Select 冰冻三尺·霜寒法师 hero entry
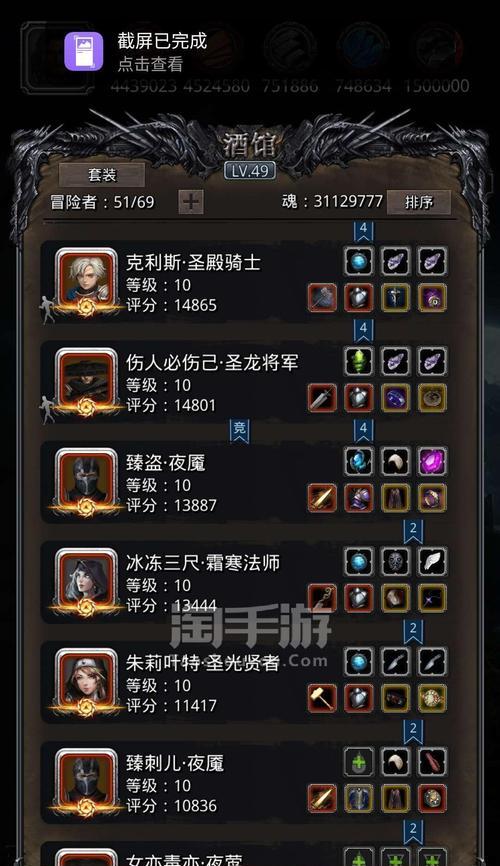The height and width of the screenshot is (866, 500). point(249,583)
